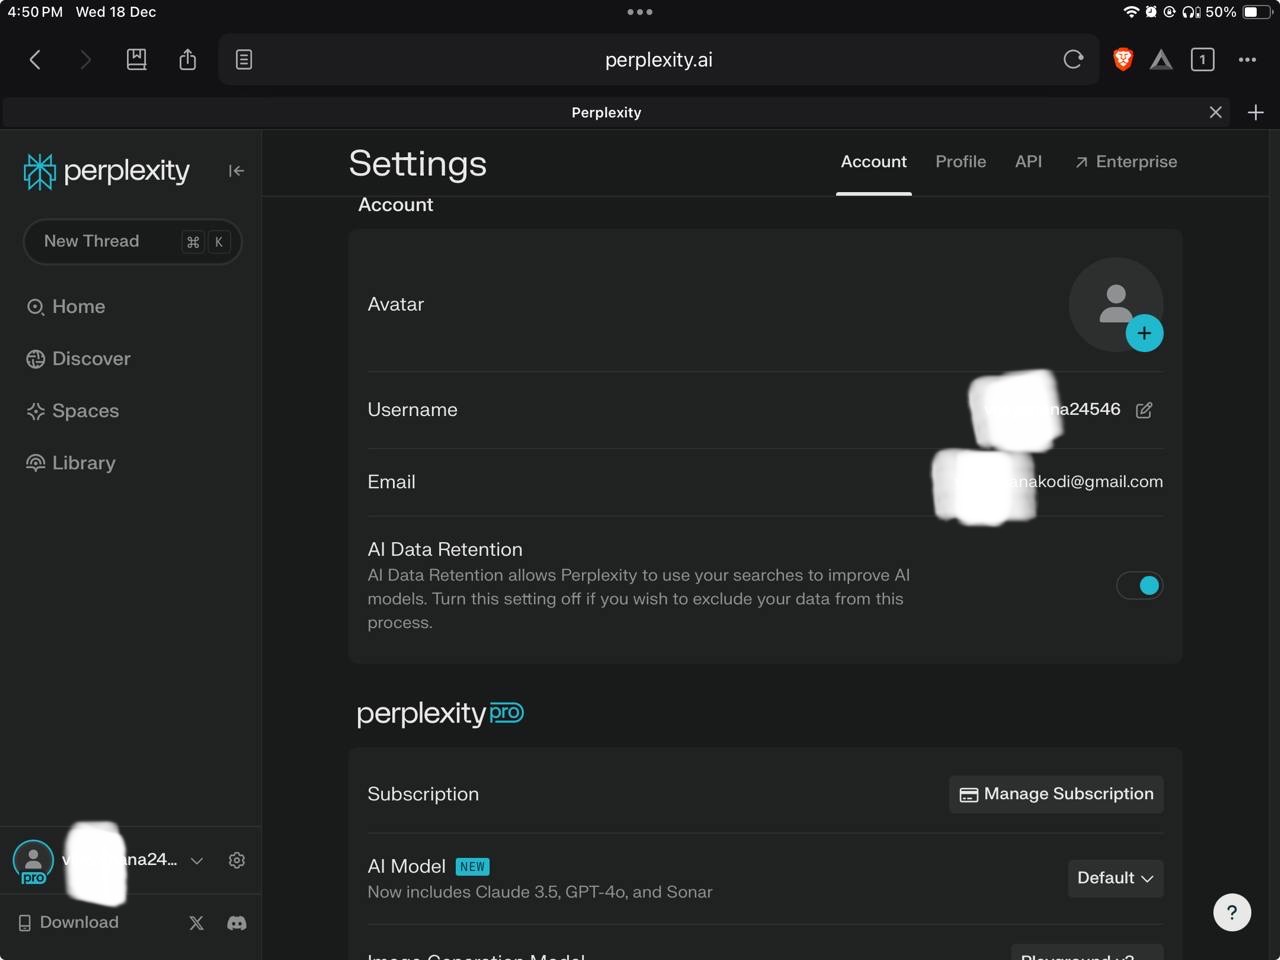Screen dimensions: 1280x960
Task: Reload the perplexity.ai page
Action: point(1073,60)
